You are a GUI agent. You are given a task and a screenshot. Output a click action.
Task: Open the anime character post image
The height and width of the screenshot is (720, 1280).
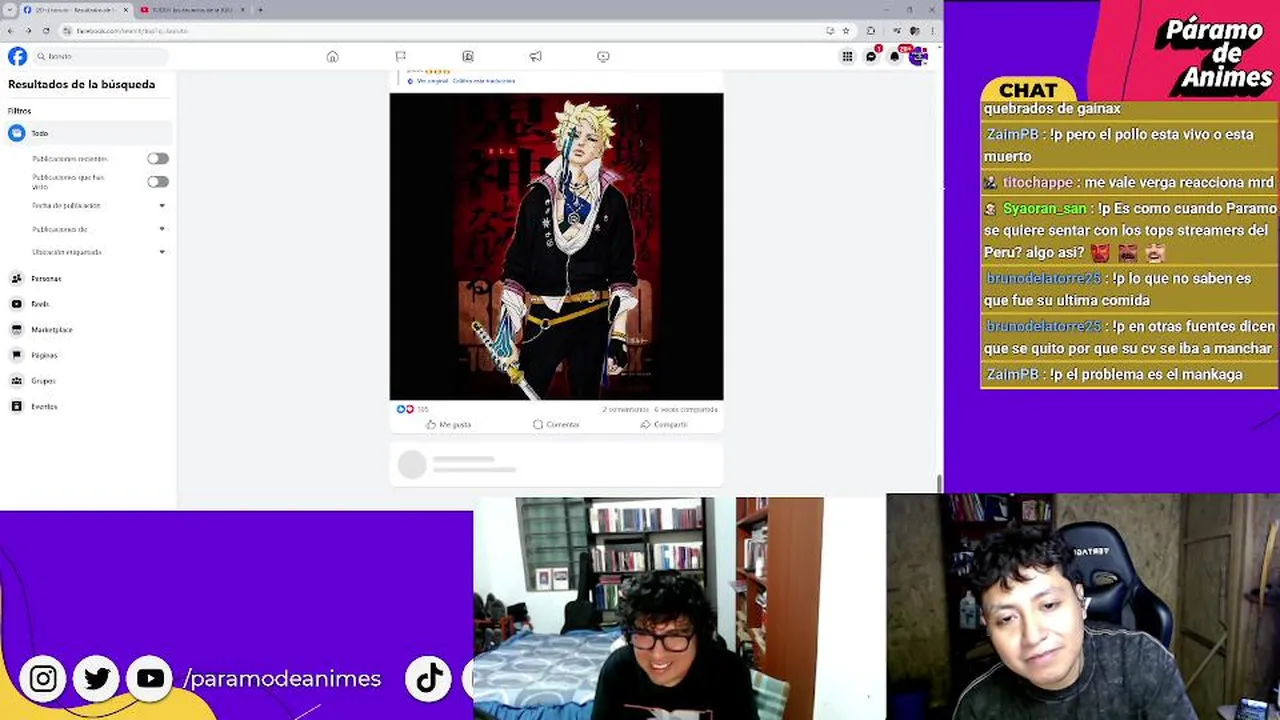[x=556, y=246]
